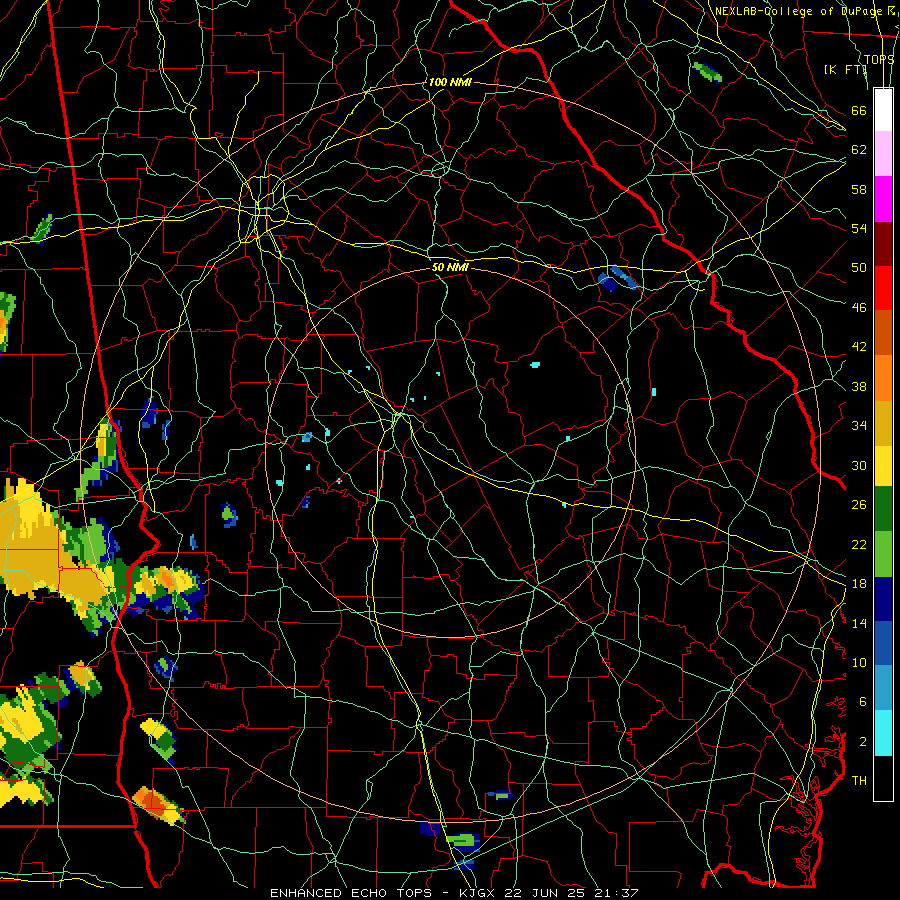This screenshot has height=900, width=900.
Task: Click the [K FT] units label
Action: (x=845, y=69)
